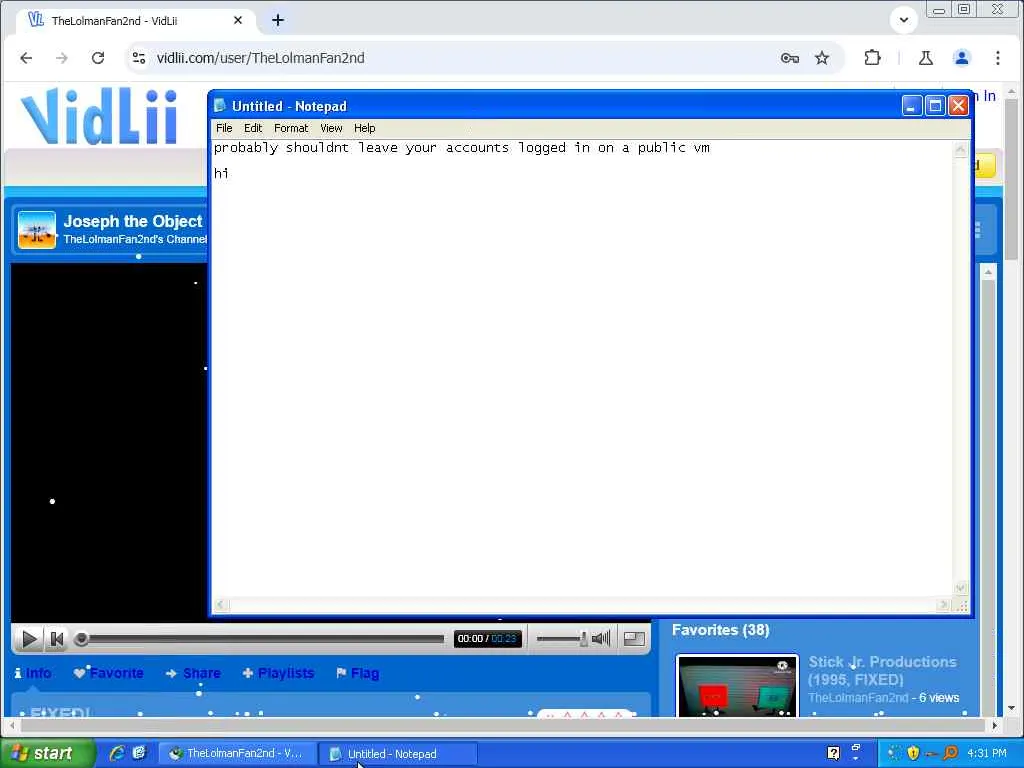This screenshot has height=768, width=1024.
Task: Click the security shield tray icon
Action: coord(913,753)
